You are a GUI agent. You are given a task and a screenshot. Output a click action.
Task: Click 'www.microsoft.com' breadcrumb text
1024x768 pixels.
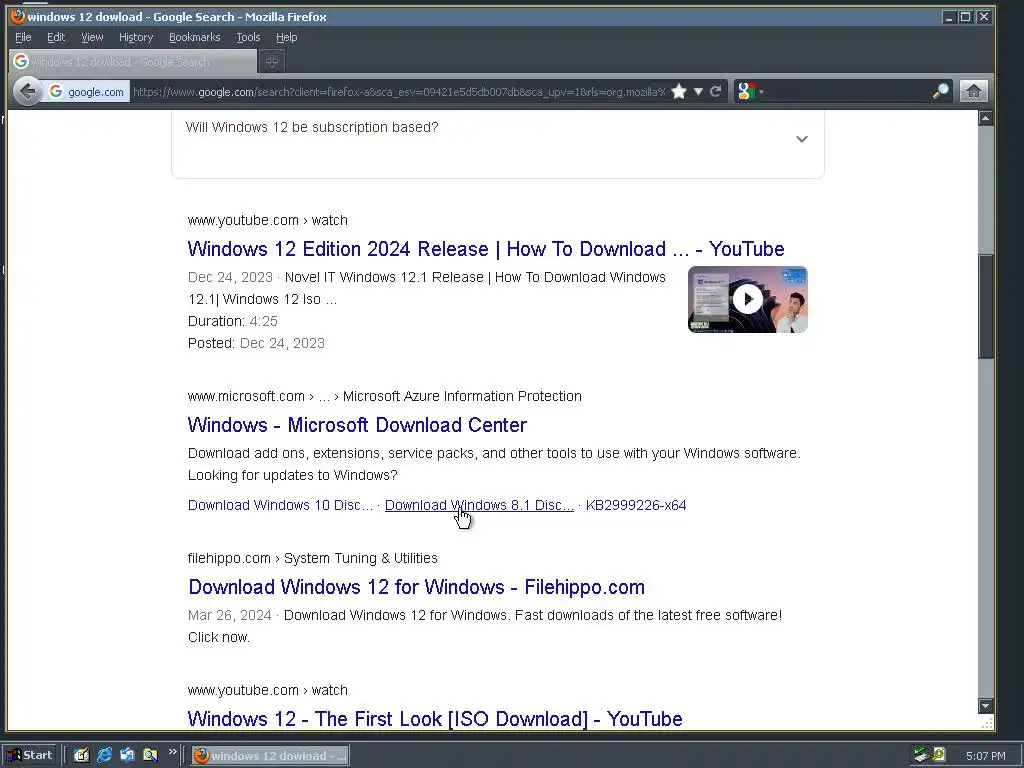[x=246, y=396]
